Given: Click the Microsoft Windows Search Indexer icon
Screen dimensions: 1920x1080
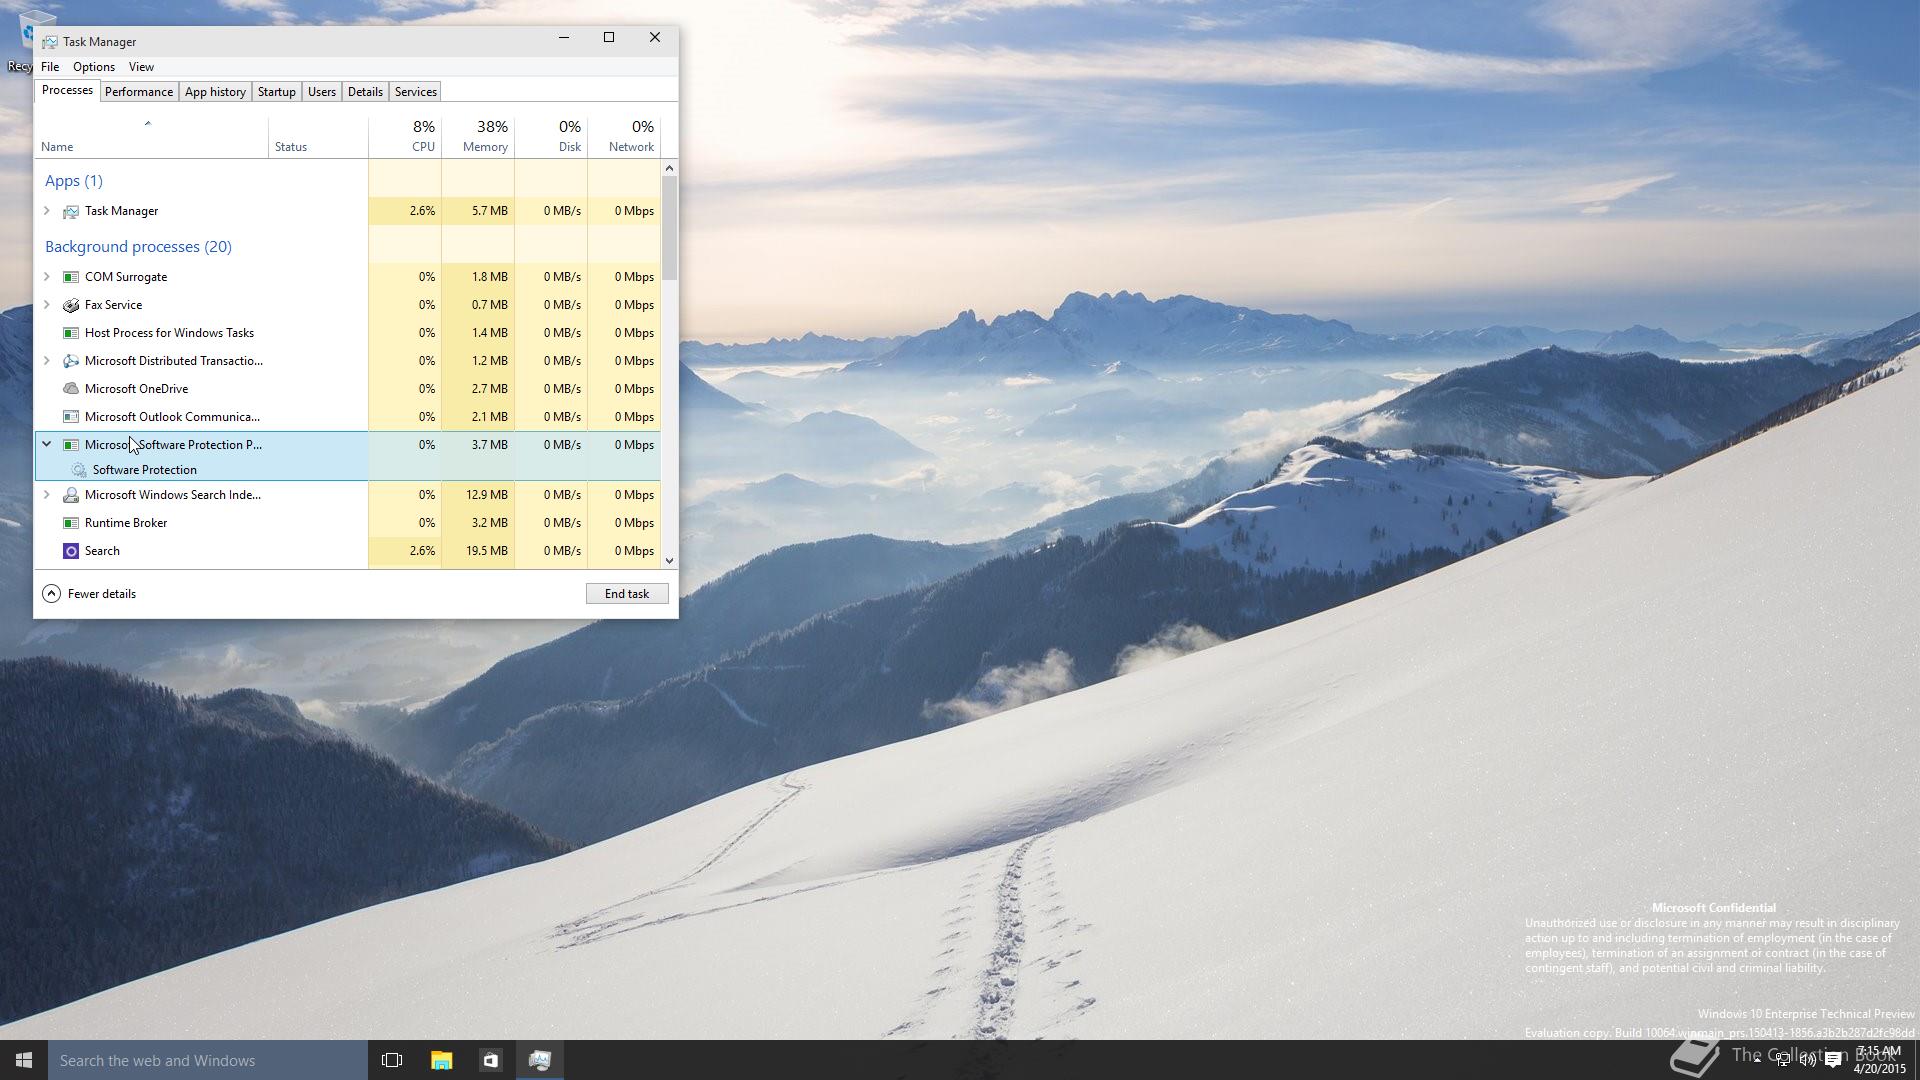Looking at the screenshot, I should pos(71,495).
